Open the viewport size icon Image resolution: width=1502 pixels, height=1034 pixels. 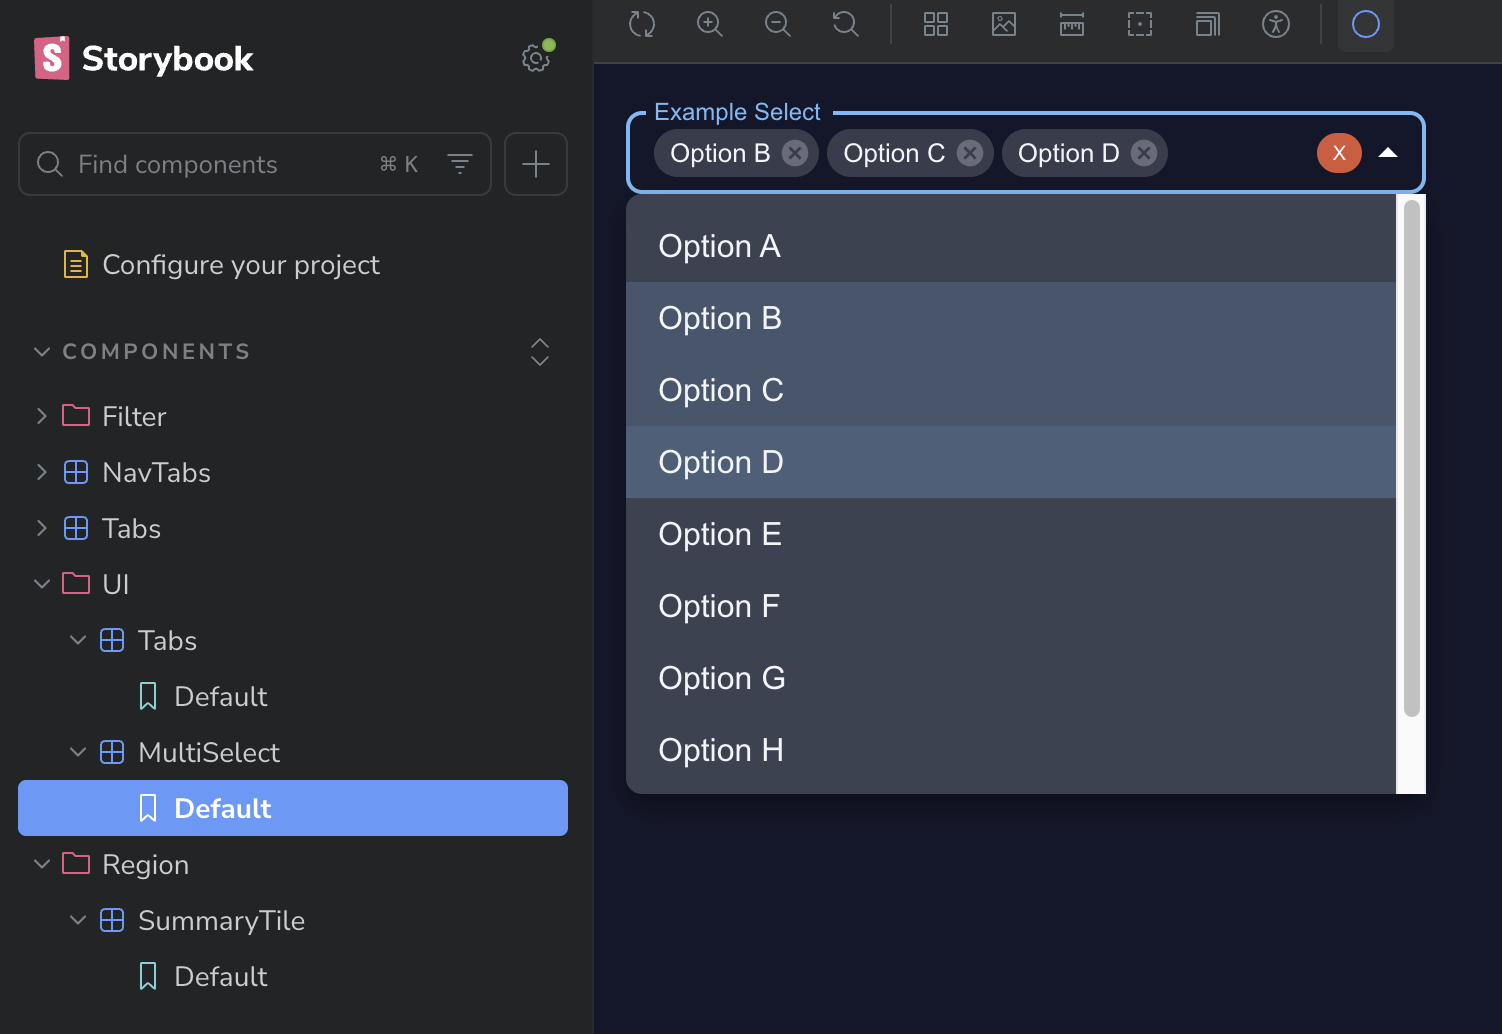click(1208, 23)
